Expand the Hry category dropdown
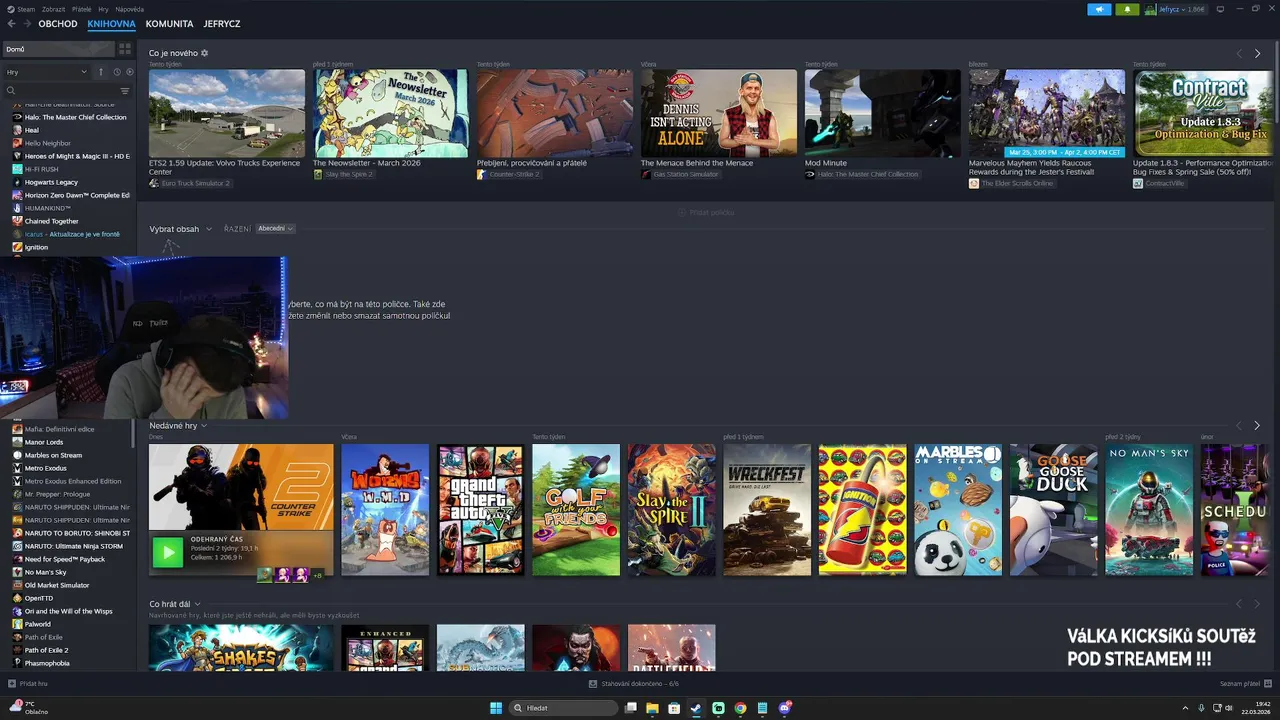Image resolution: width=1280 pixels, height=720 pixels. click(x=46, y=72)
